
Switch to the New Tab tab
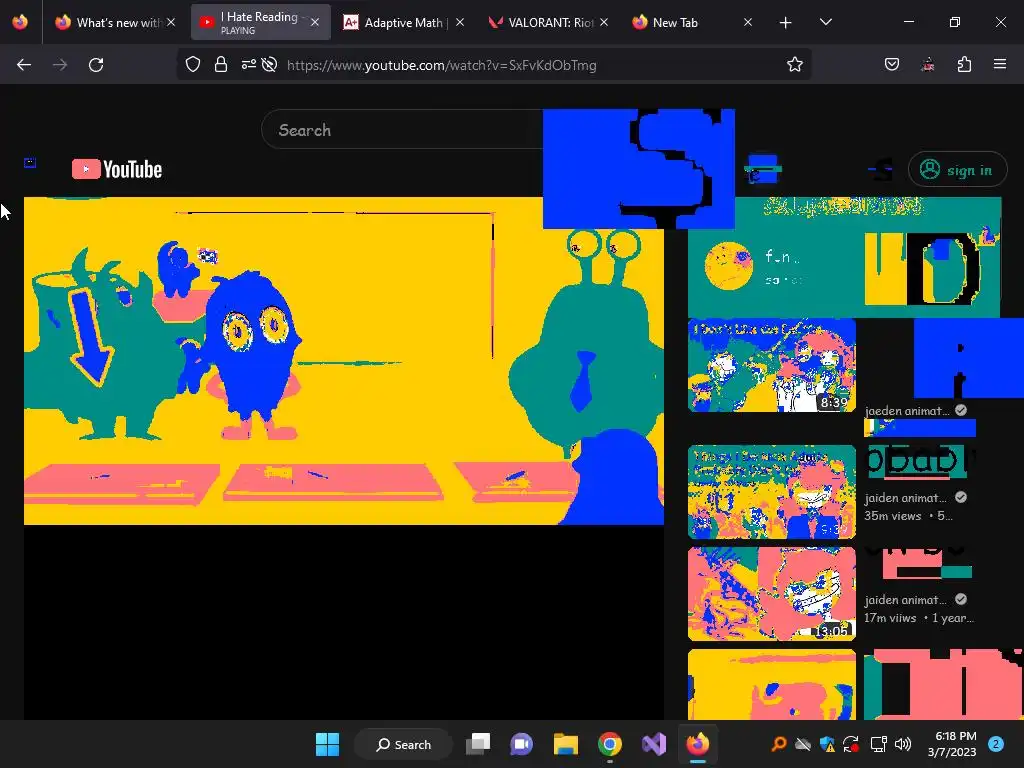point(692,22)
